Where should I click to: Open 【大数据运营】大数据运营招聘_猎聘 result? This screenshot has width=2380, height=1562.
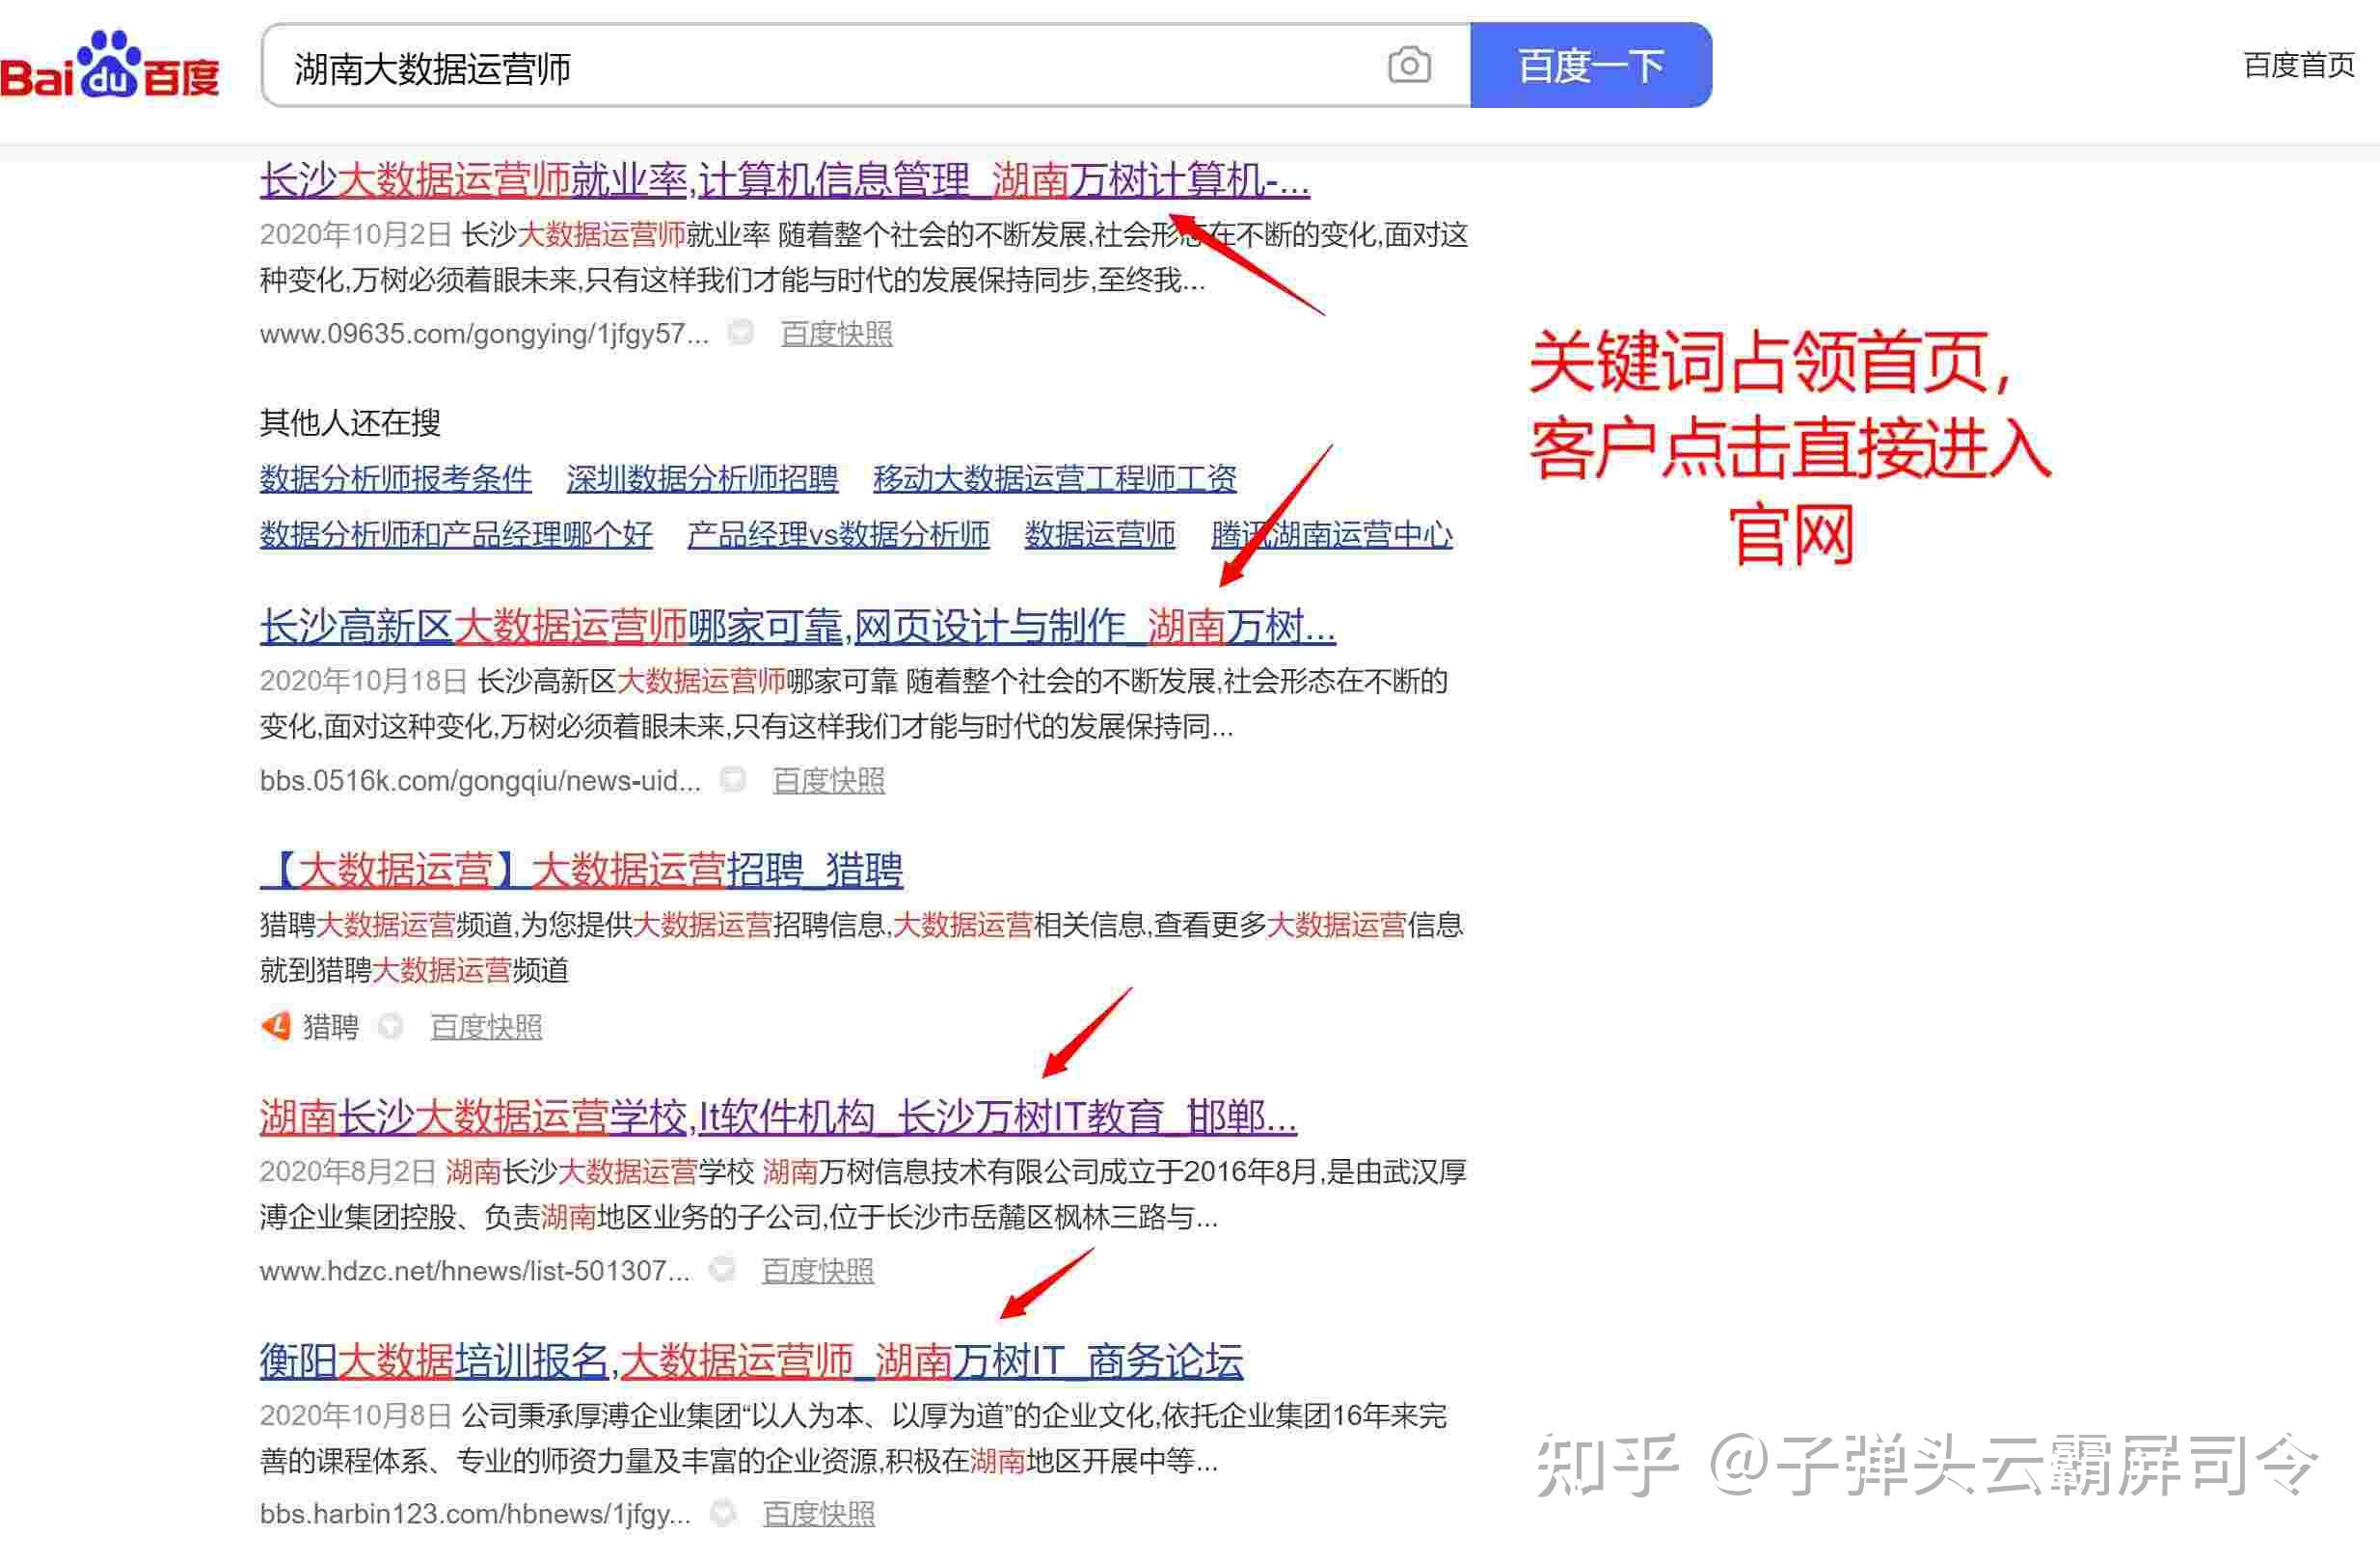click(581, 870)
